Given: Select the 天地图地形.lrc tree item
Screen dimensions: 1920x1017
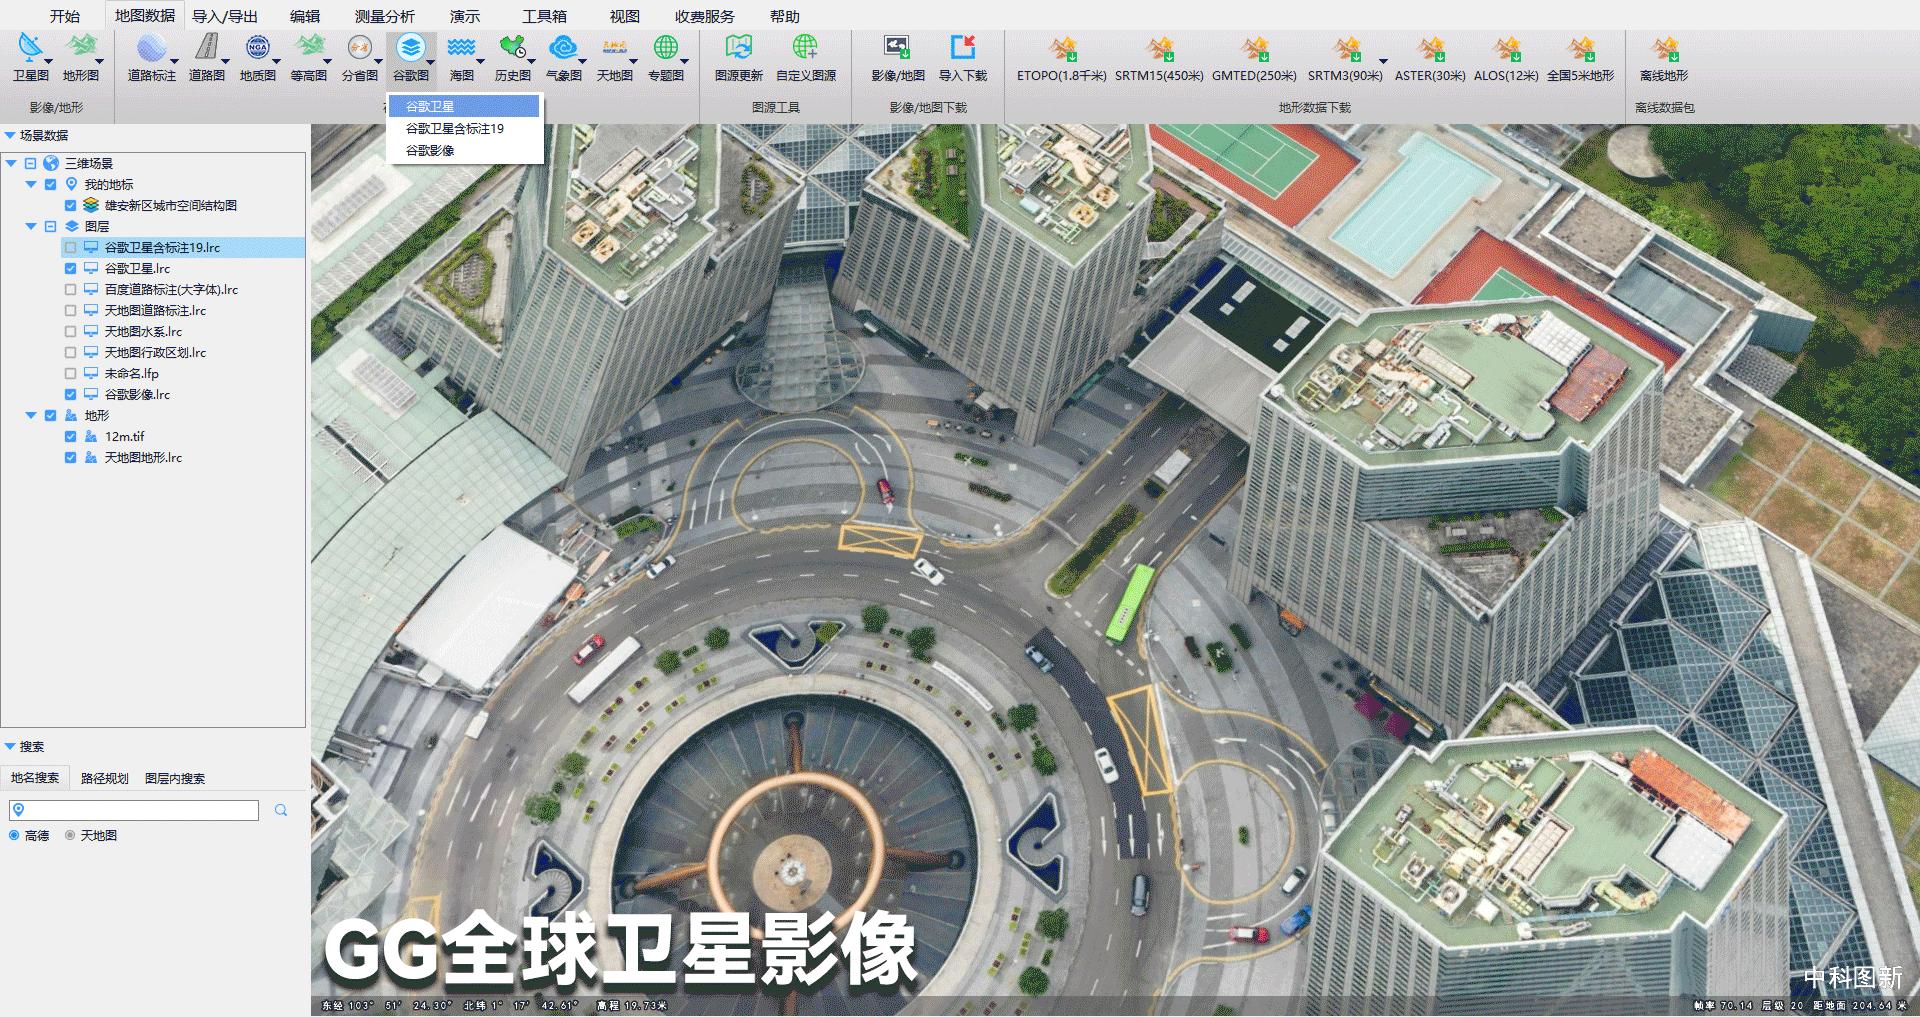Looking at the screenshot, I should (x=143, y=457).
